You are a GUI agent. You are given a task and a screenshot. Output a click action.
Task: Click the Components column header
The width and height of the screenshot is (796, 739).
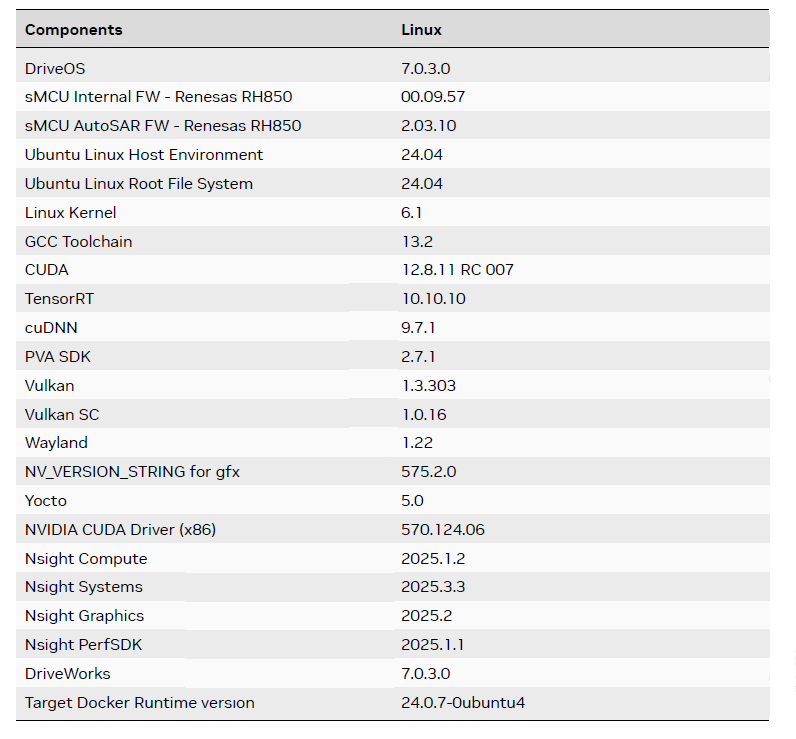[74, 30]
